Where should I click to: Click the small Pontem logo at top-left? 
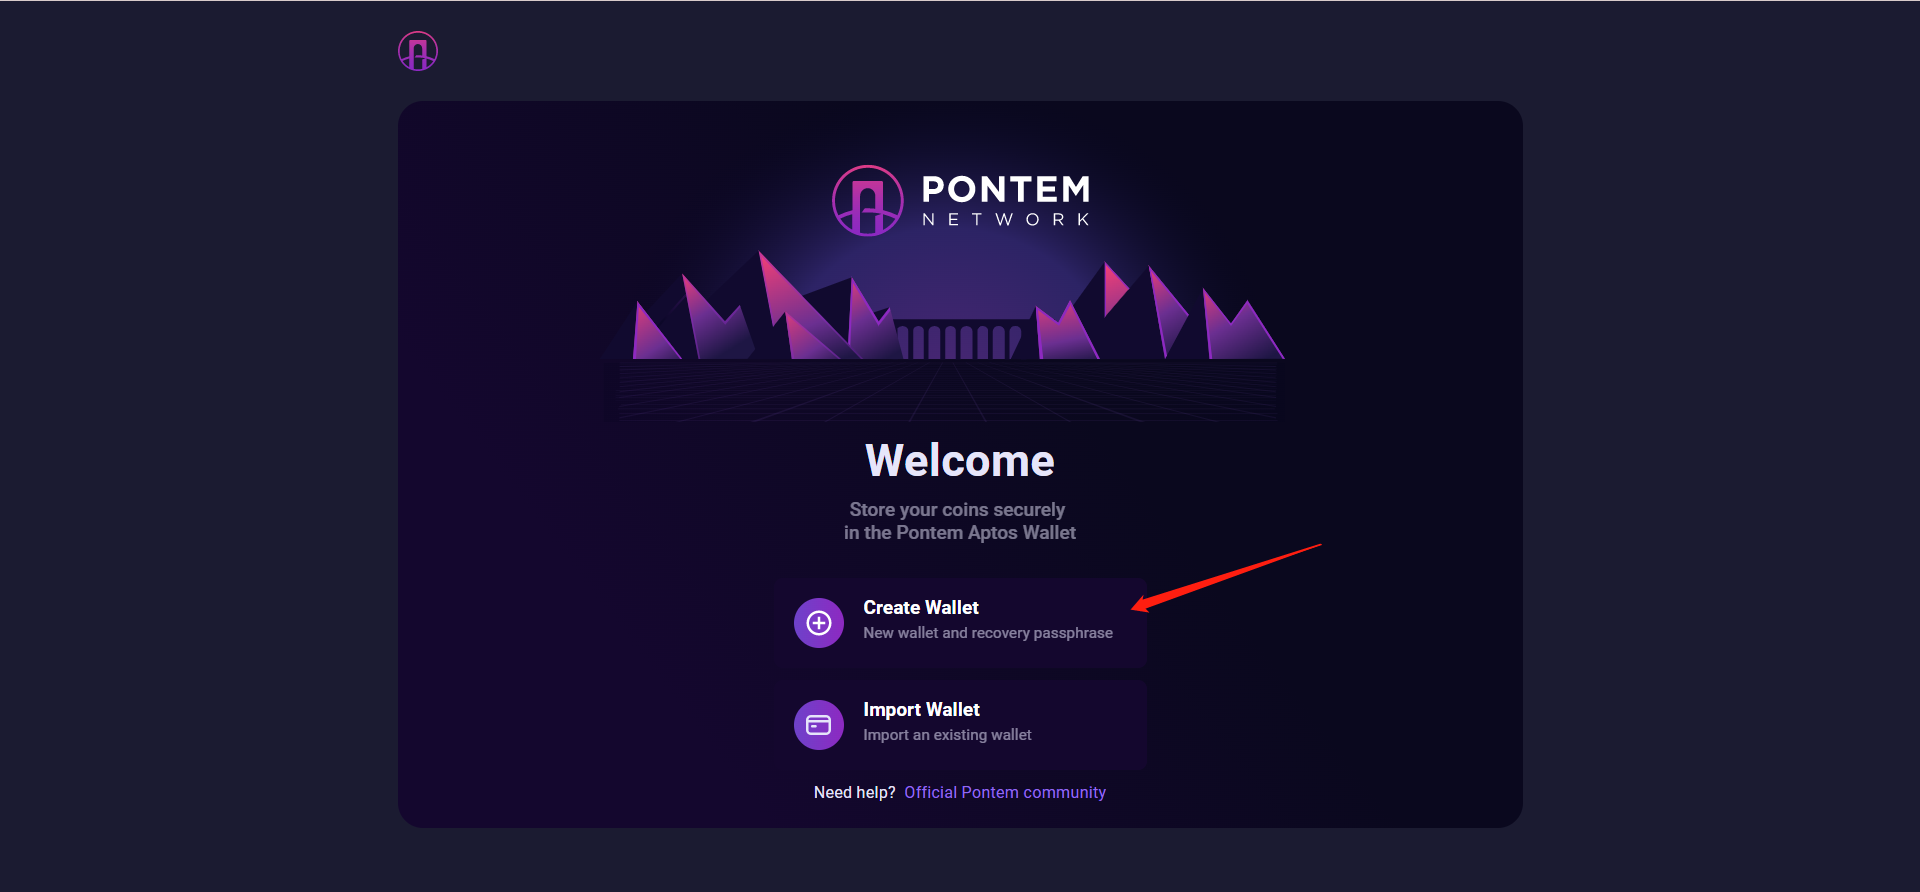pyautogui.click(x=418, y=51)
